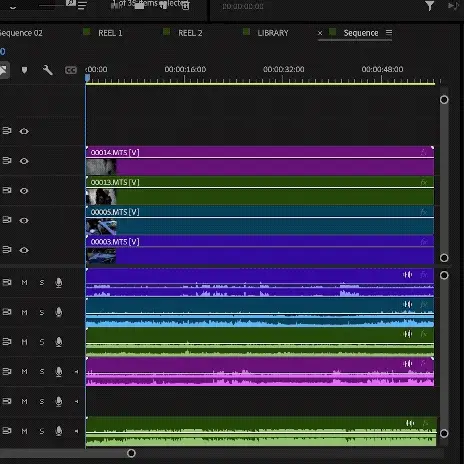
Task: Click the 00003.MTS clip thumbnail
Action: click(101, 256)
